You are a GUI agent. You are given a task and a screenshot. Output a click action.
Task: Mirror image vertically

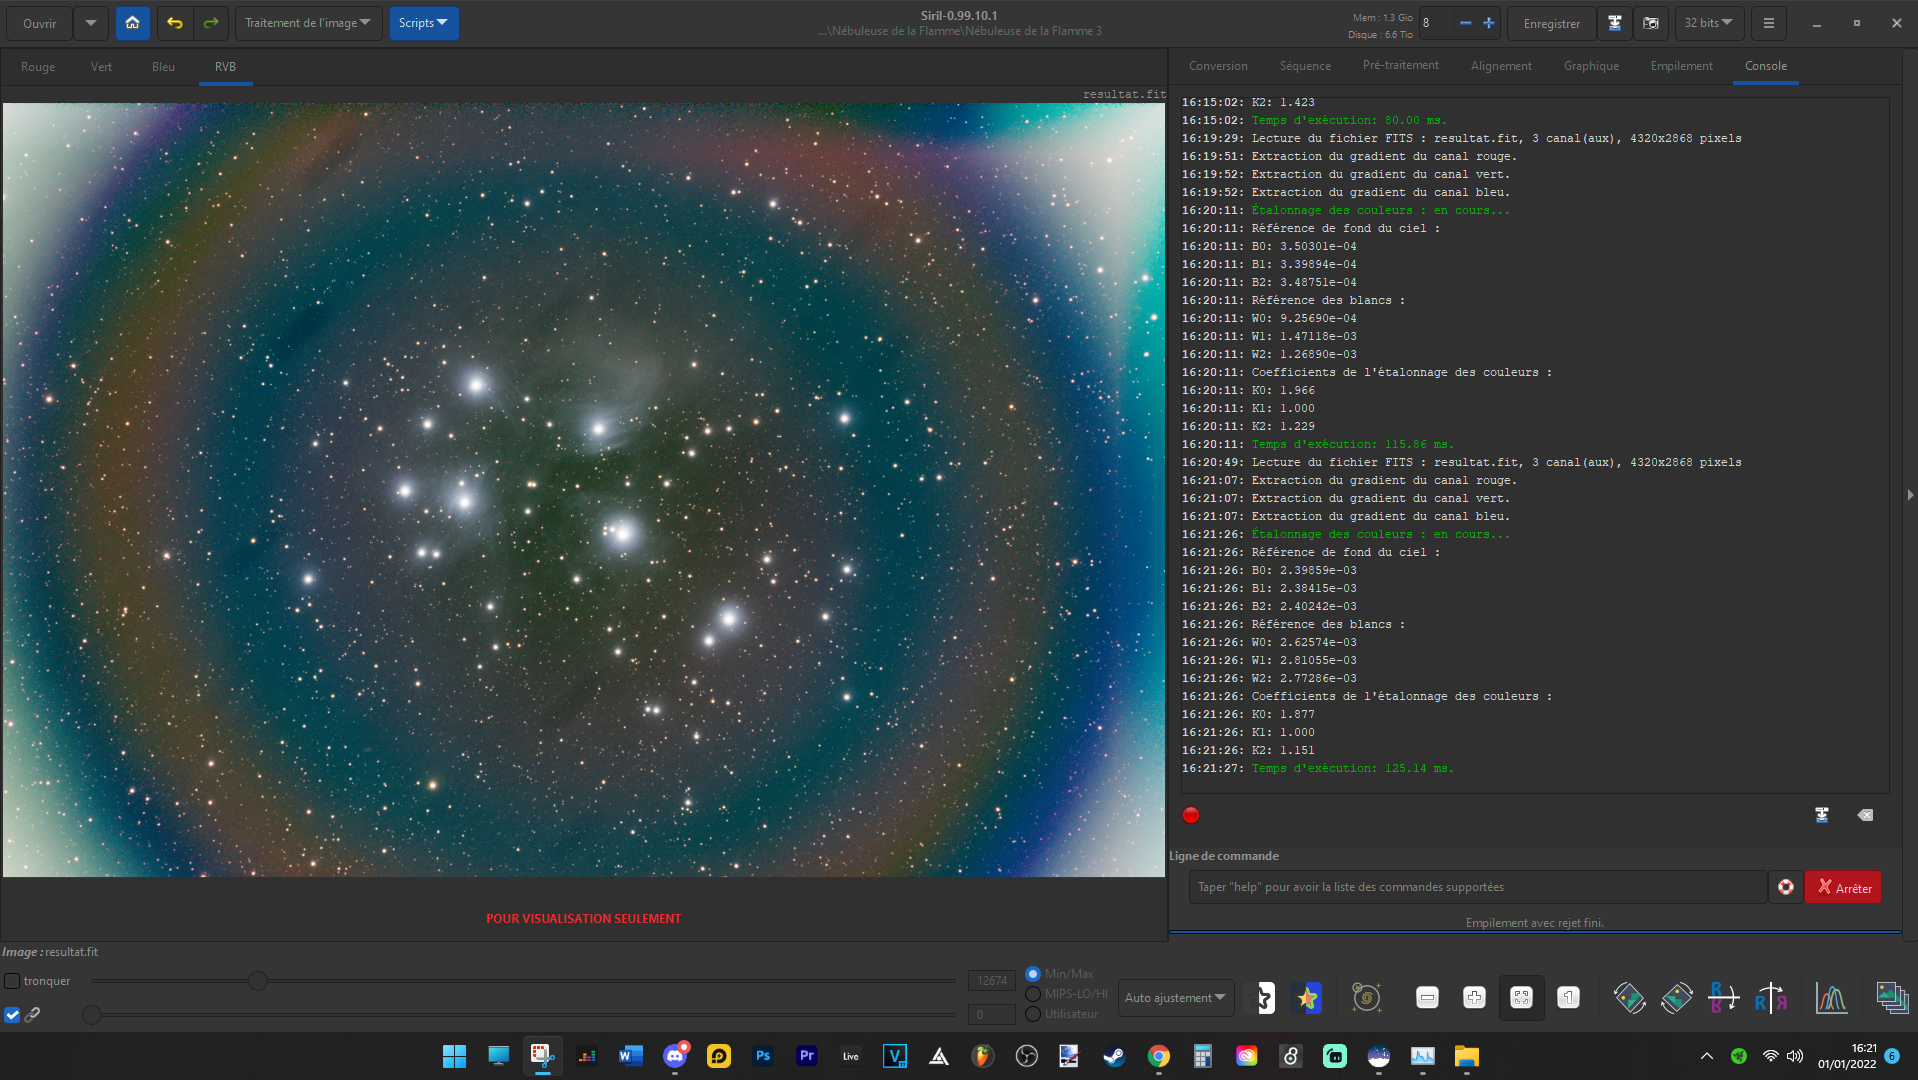(1723, 998)
